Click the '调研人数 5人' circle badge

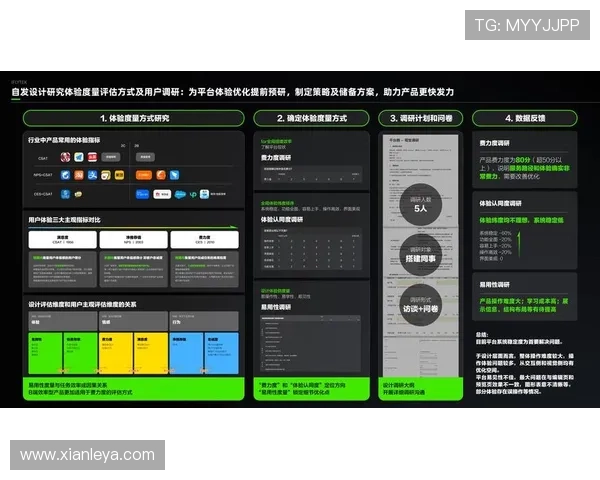(x=421, y=204)
